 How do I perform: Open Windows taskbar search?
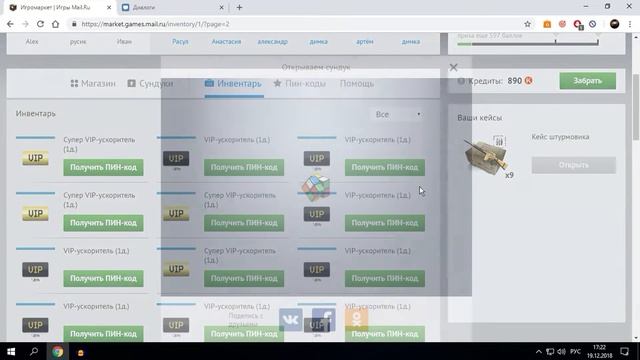click(x=34, y=351)
